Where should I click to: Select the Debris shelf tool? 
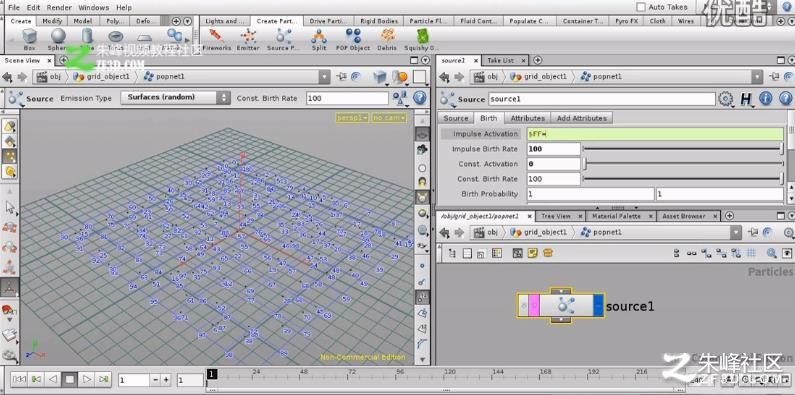coord(388,39)
